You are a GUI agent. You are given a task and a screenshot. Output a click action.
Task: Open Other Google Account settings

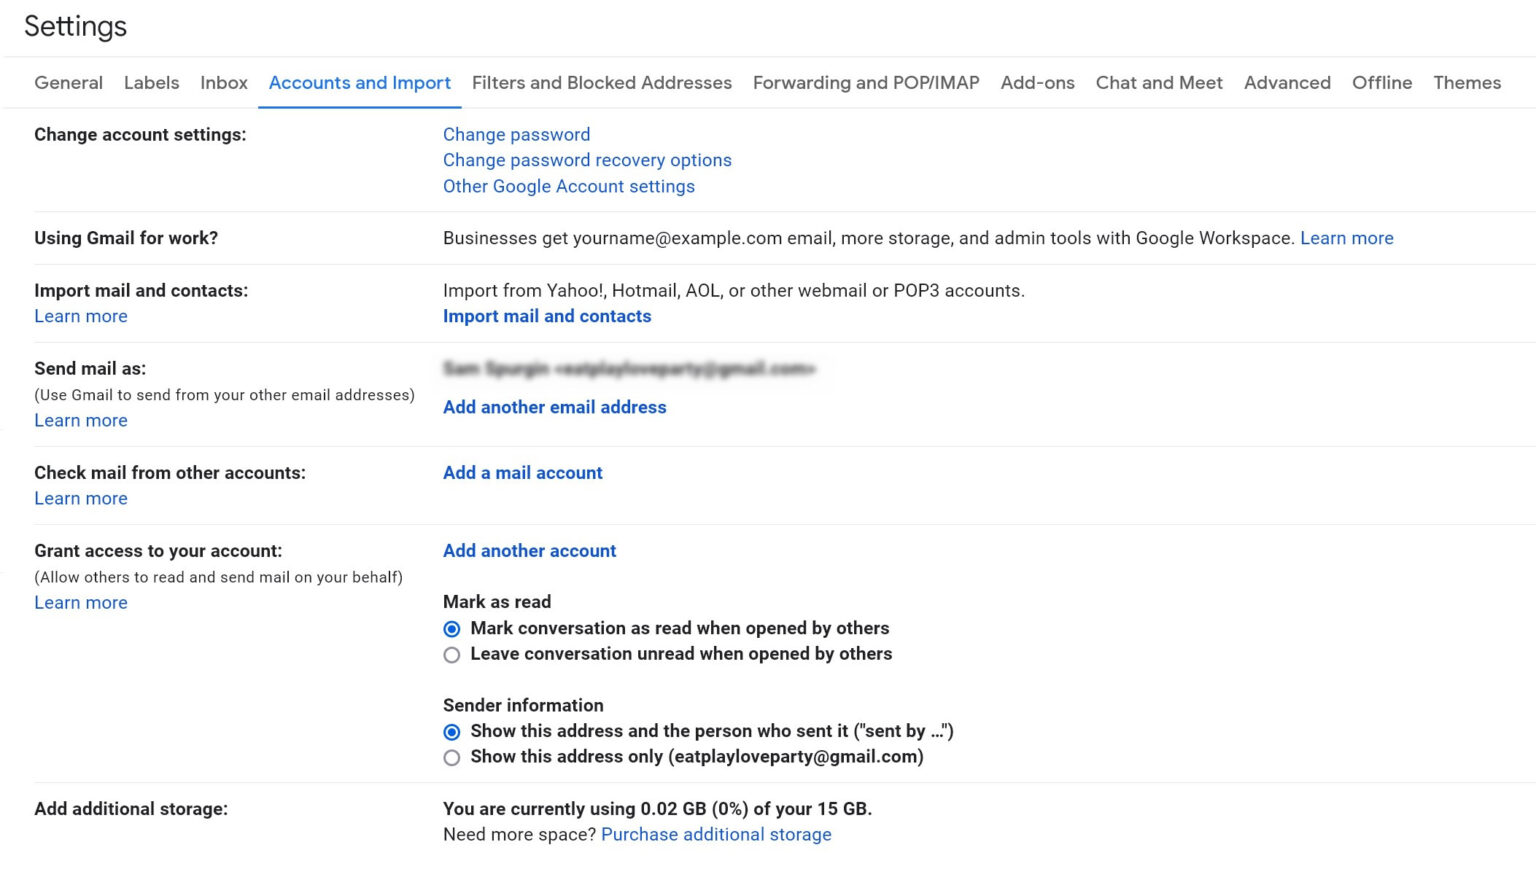pyautogui.click(x=569, y=186)
